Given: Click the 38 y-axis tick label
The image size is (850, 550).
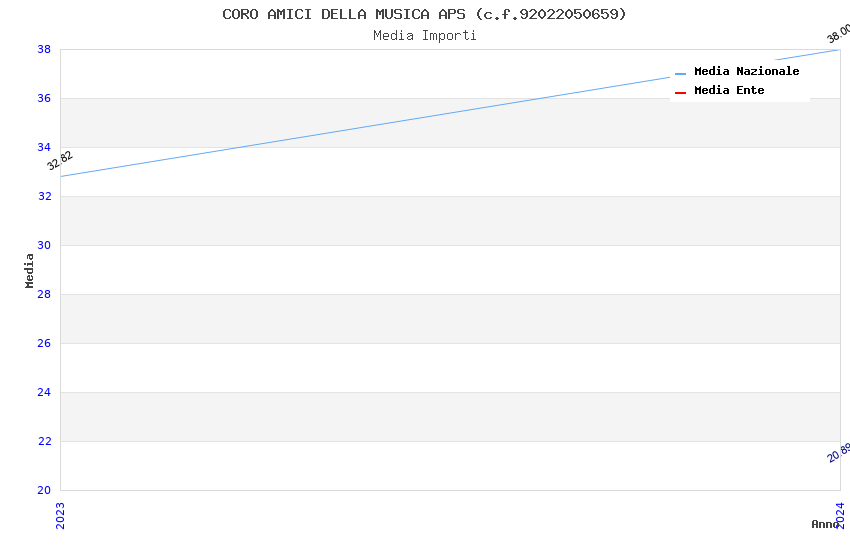Looking at the screenshot, I should point(44,49).
